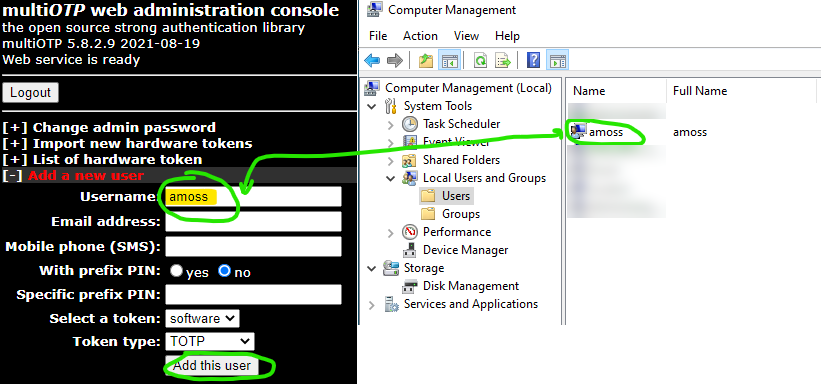Click the Services and Applications icon
822x384 pixels.
coord(391,304)
